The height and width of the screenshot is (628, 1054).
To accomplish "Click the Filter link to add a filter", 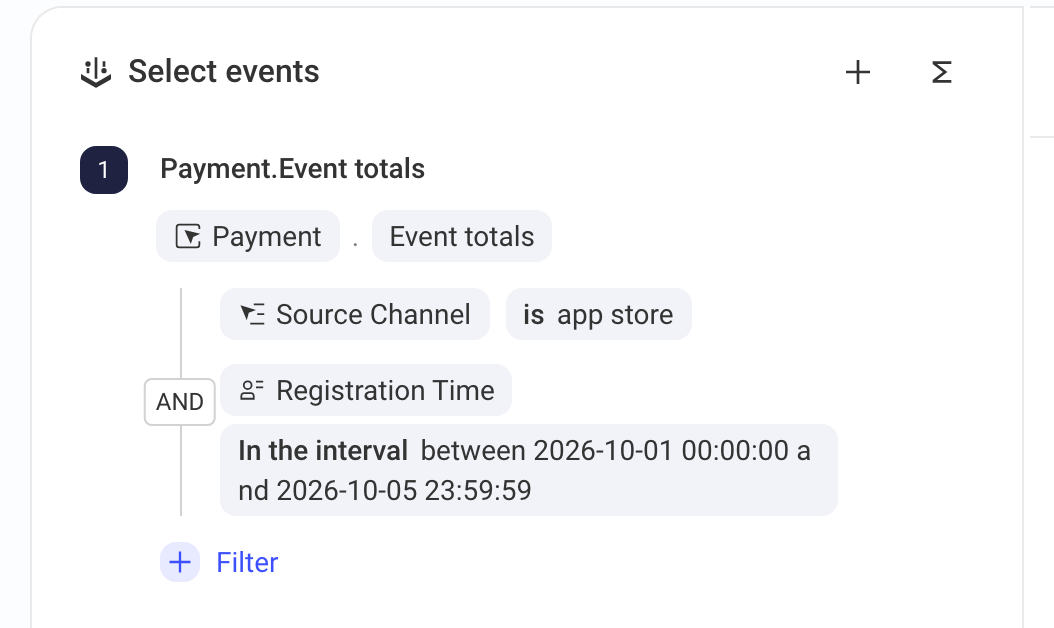I will click(247, 562).
